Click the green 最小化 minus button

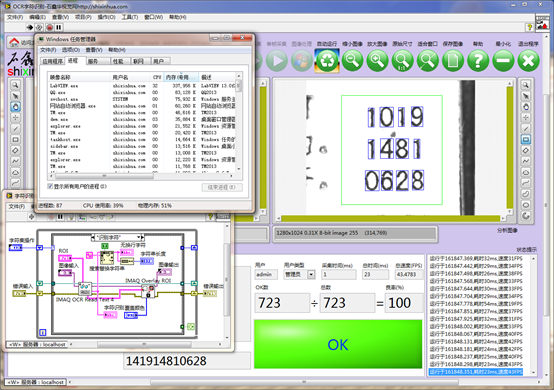click(x=503, y=61)
